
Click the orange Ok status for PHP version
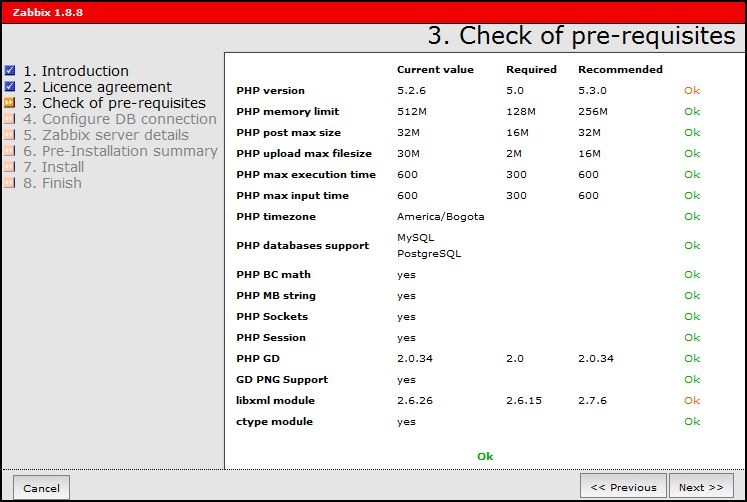point(692,91)
